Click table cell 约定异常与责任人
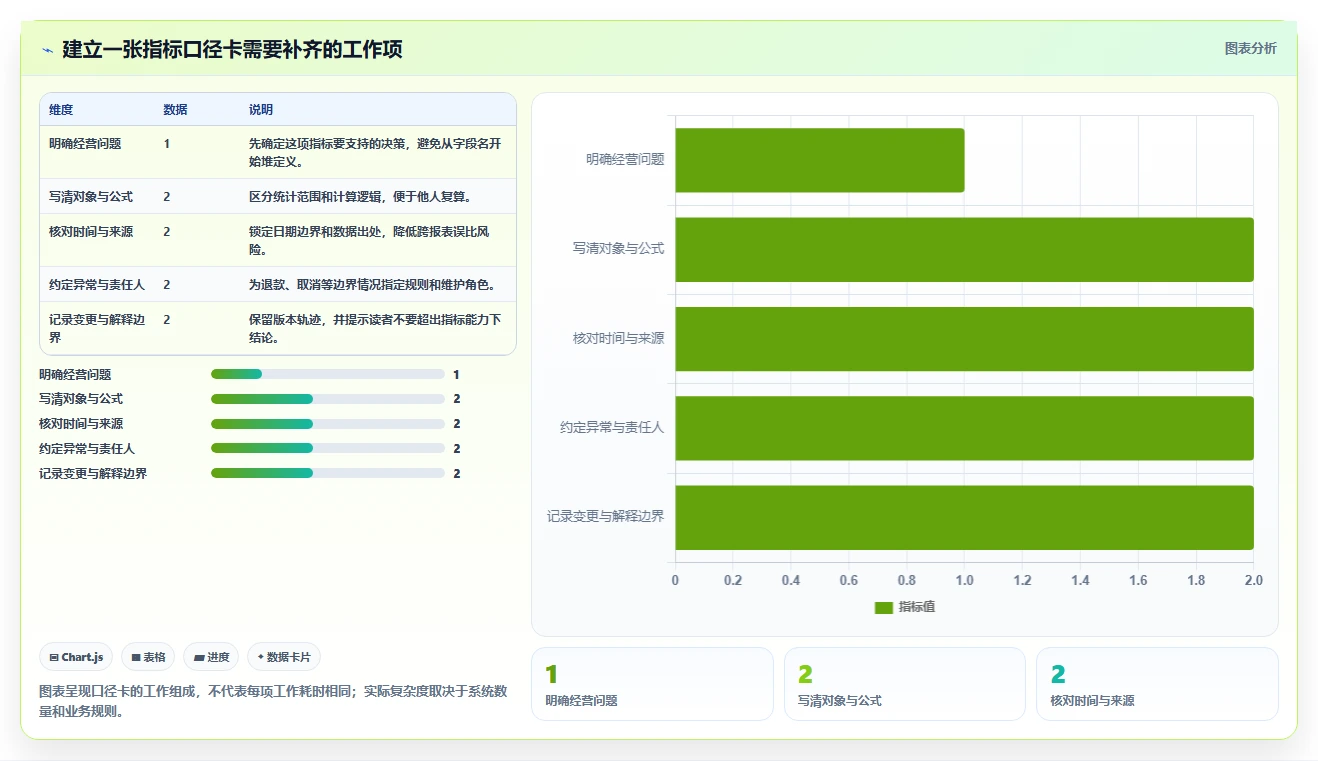Screen dimensions: 1318x761 point(97,285)
